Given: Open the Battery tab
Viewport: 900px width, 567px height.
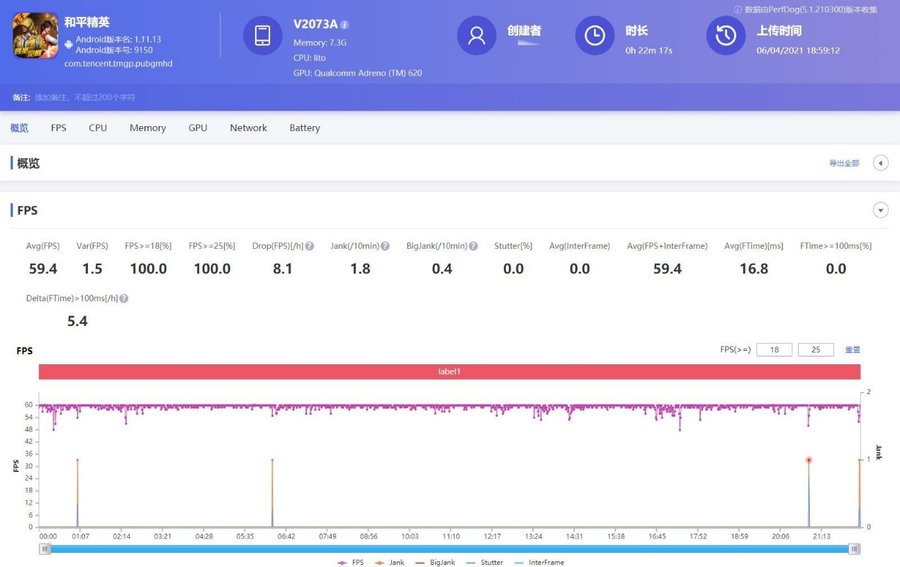Looking at the screenshot, I should (304, 128).
